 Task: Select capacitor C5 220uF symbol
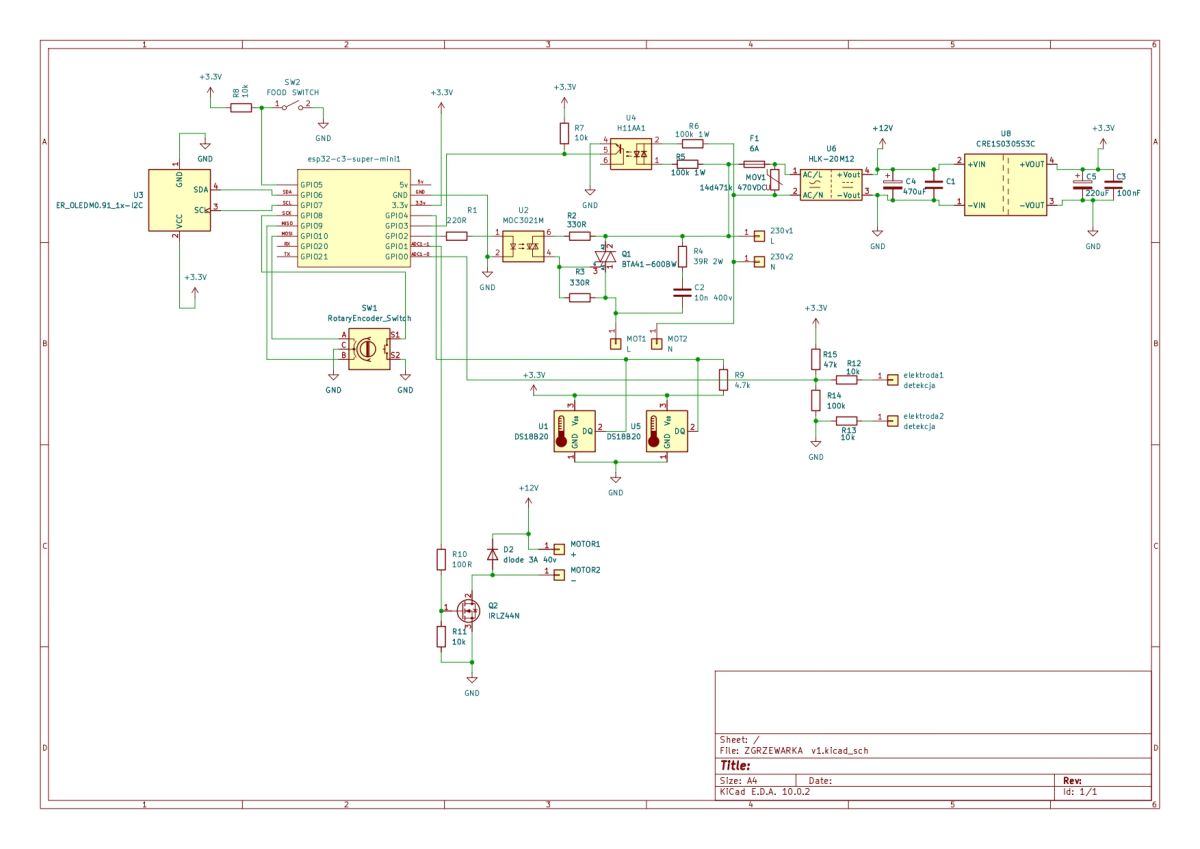point(1081,183)
